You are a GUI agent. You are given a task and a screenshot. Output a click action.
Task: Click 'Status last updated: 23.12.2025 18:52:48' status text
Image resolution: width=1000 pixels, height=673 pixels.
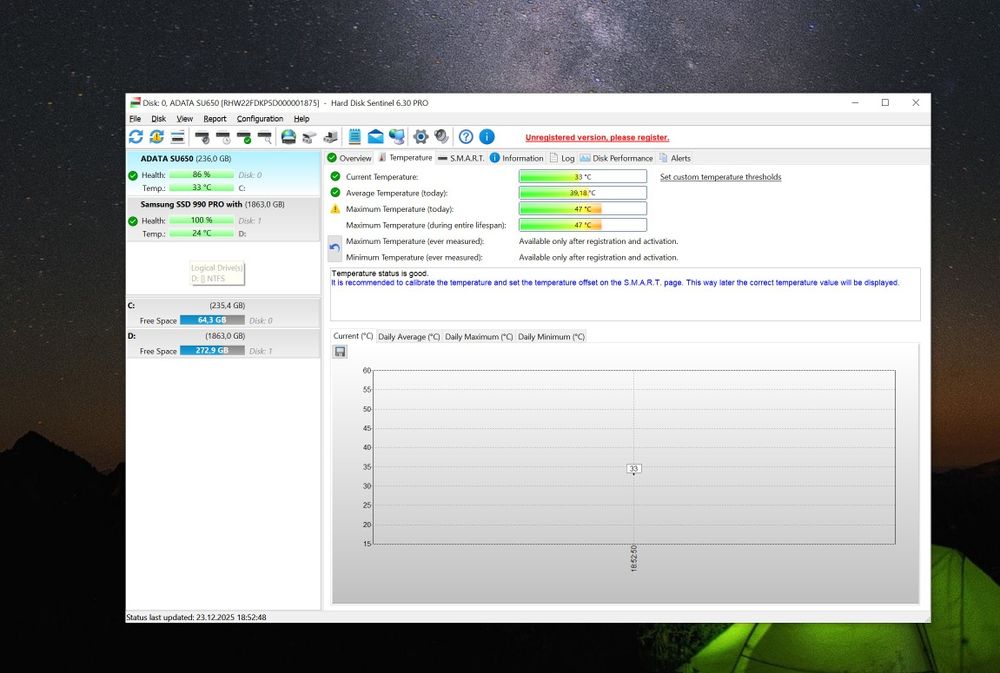coord(196,618)
